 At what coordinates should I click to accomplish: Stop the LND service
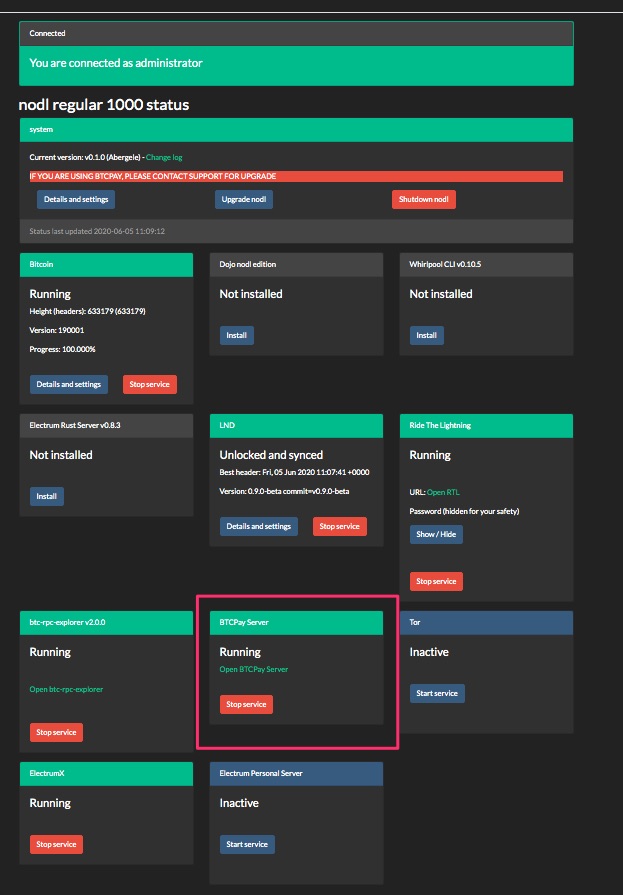(340, 526)
